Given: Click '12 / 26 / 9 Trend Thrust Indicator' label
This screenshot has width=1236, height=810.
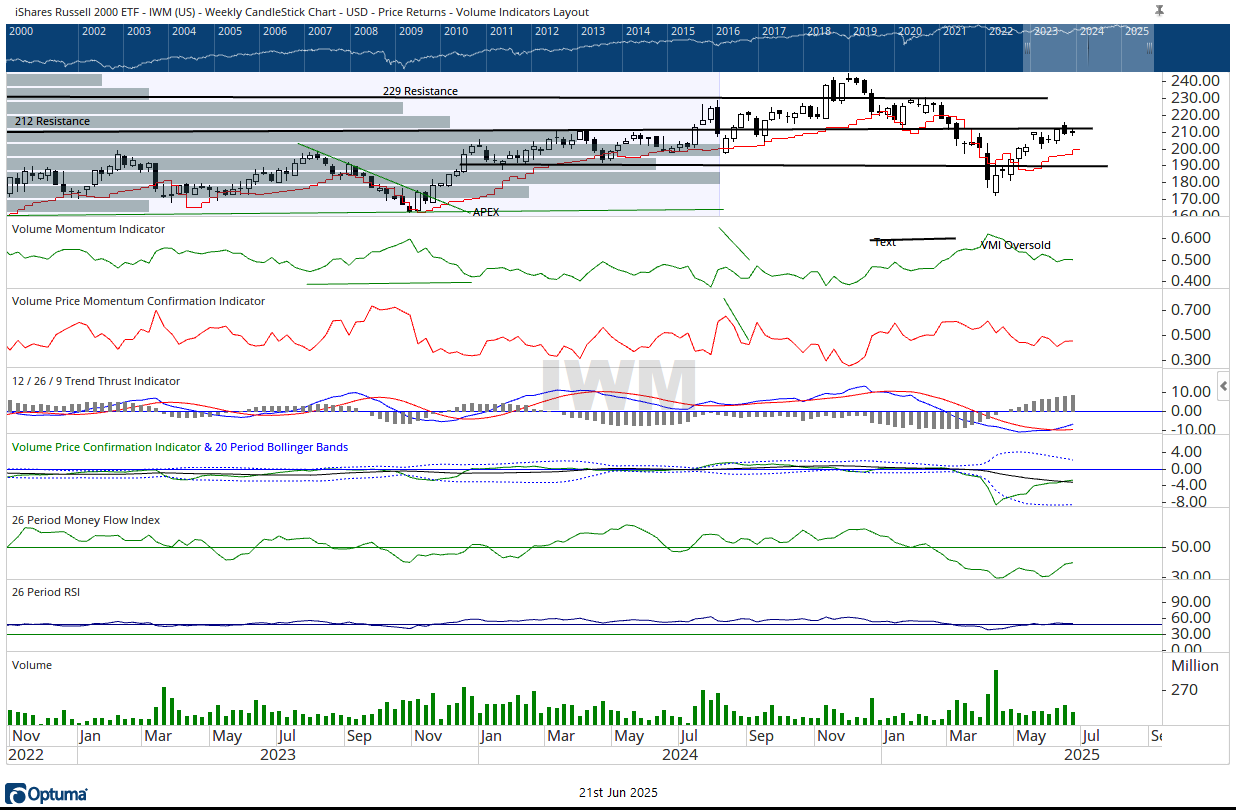Looking at the screenshot, I should point(96,381).
